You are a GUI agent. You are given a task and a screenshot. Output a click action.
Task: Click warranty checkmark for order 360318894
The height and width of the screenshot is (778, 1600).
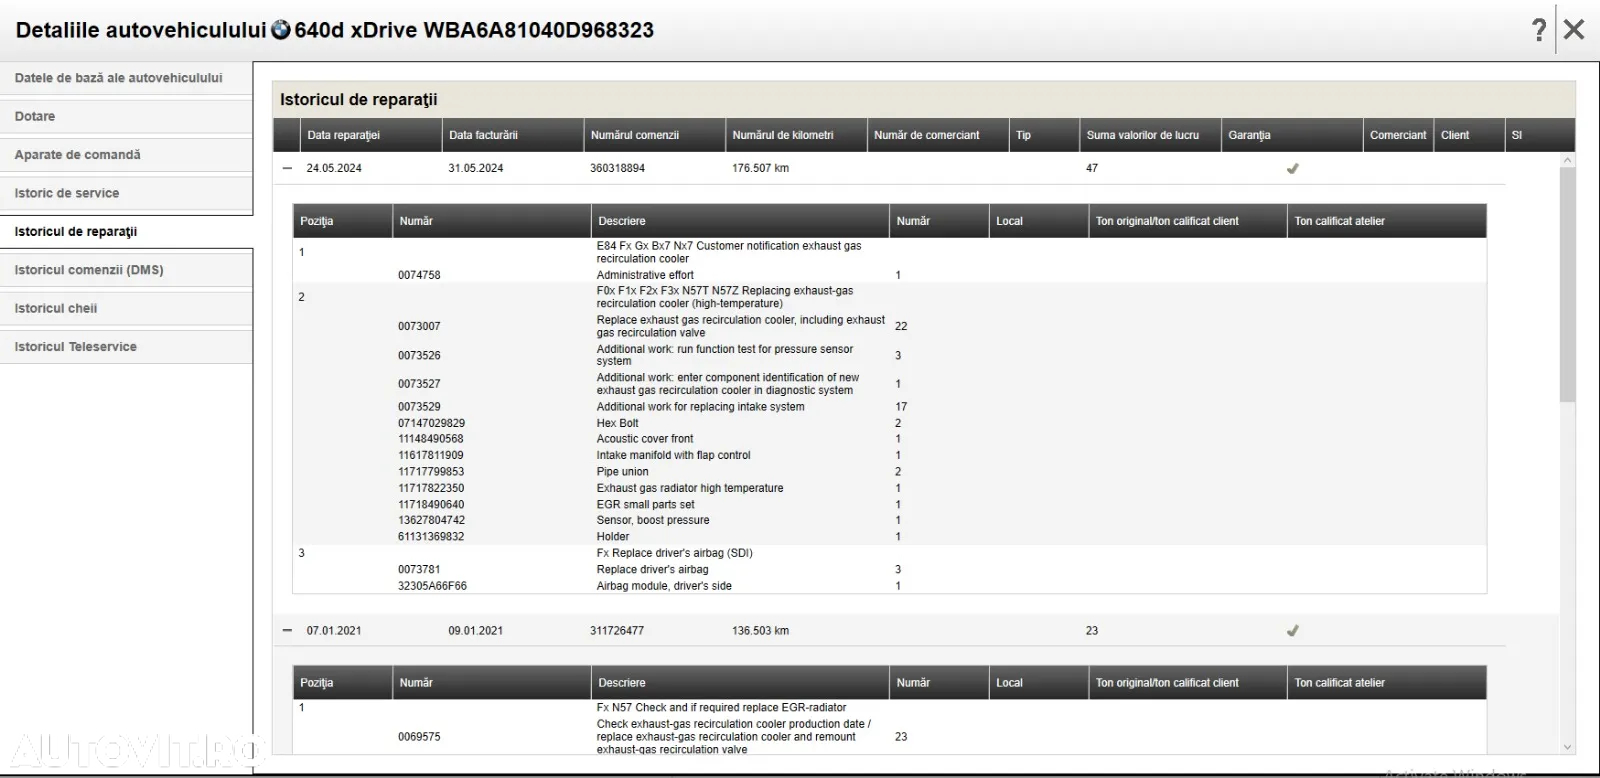click(1292, 168)
